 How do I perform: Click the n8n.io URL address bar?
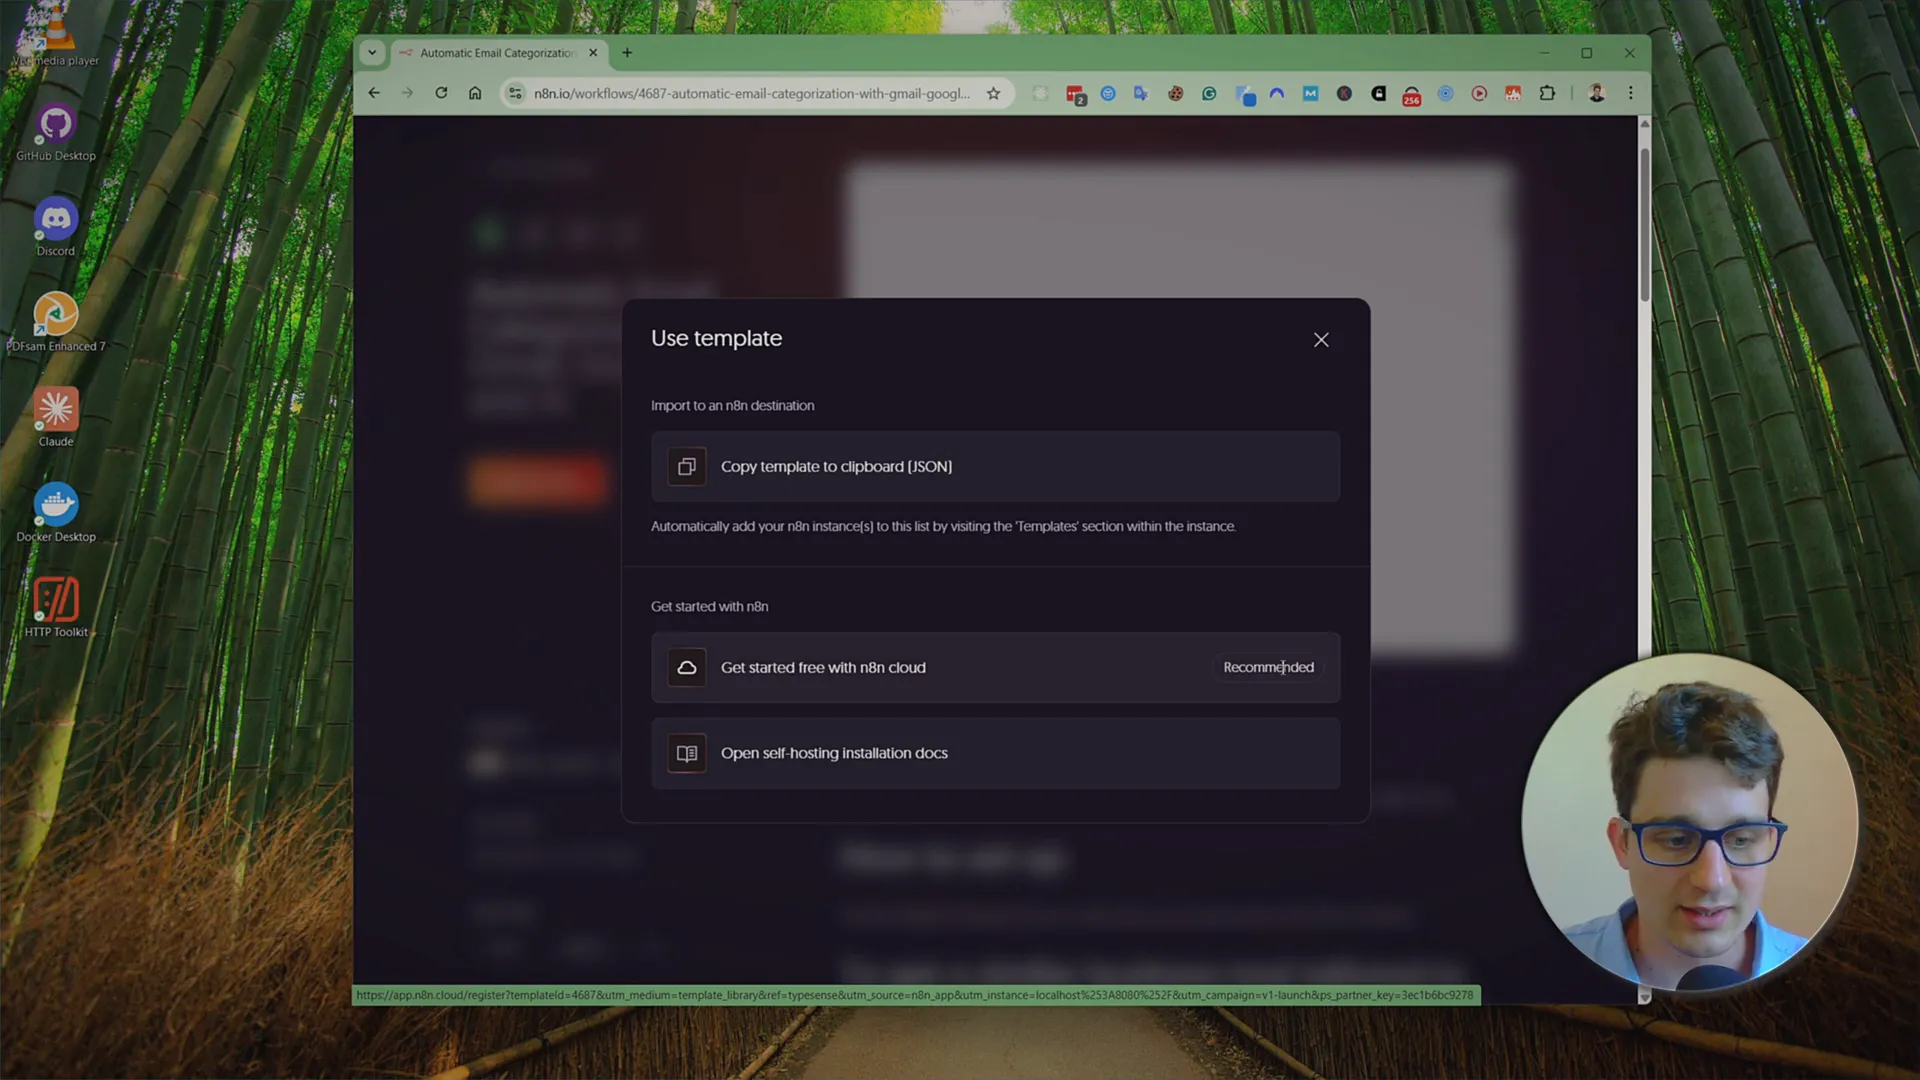point(751,93)
